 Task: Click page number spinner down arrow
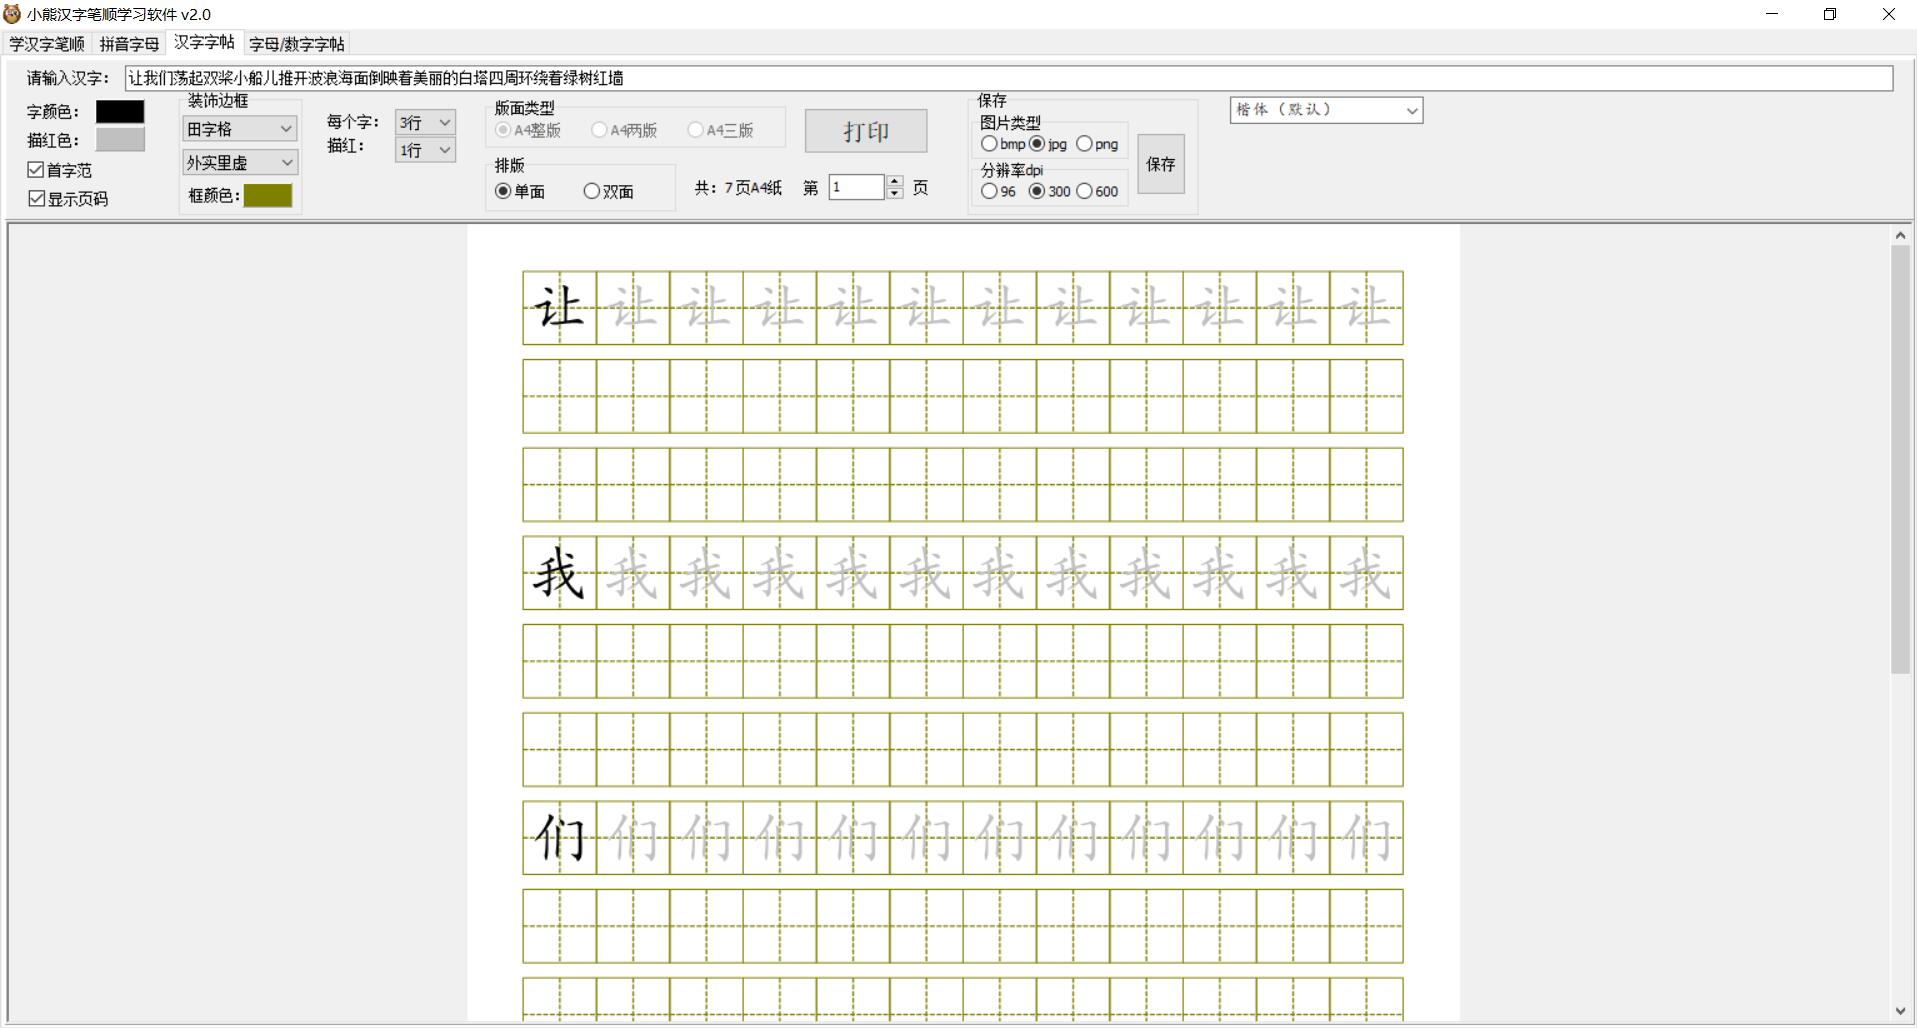(894, 193)
